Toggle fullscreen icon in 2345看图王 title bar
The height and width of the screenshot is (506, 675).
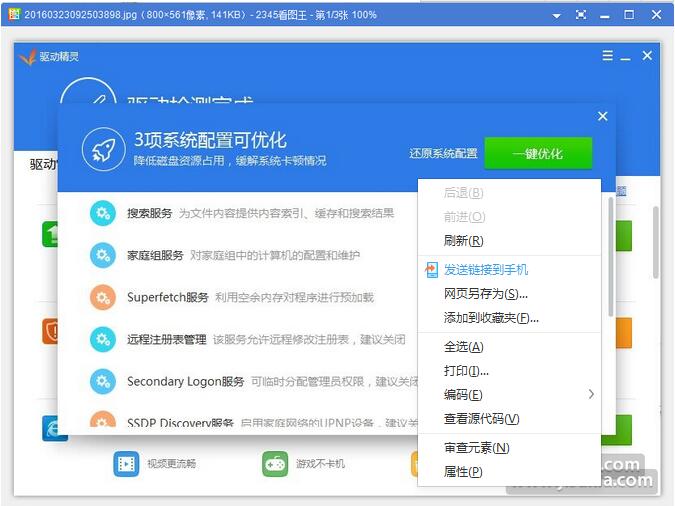pos(581,15)
